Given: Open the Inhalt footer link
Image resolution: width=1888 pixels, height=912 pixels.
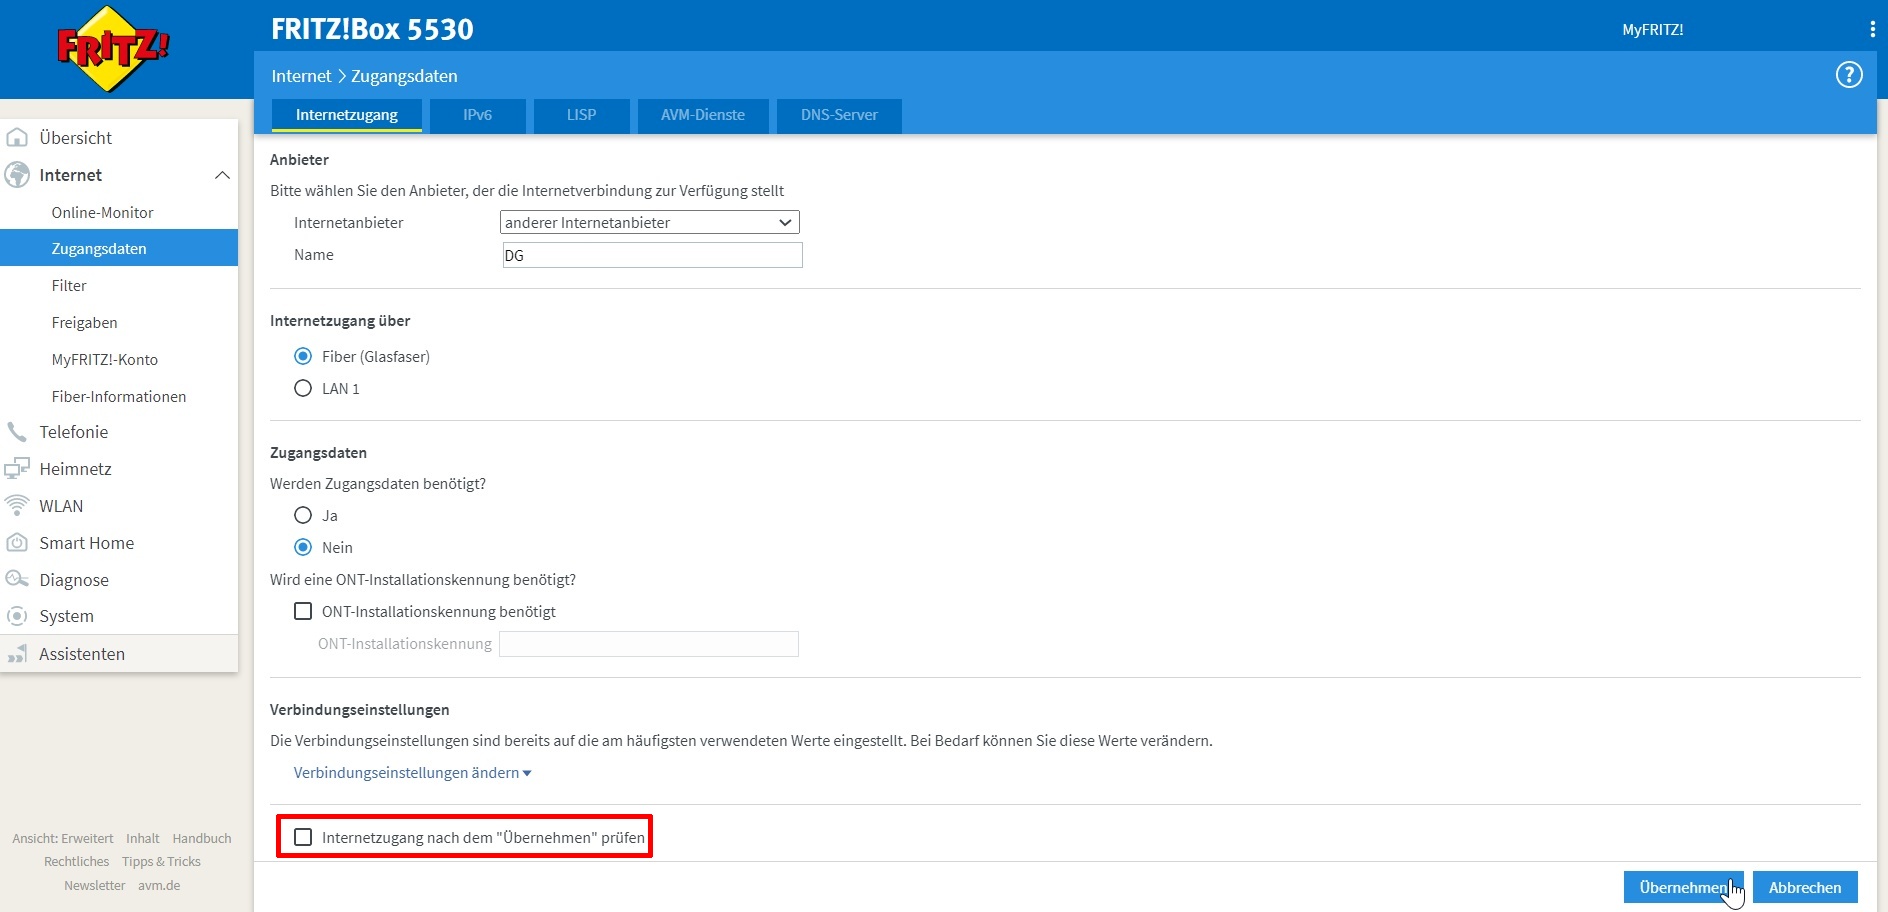Looking at the screenshot, I should 143,838.
